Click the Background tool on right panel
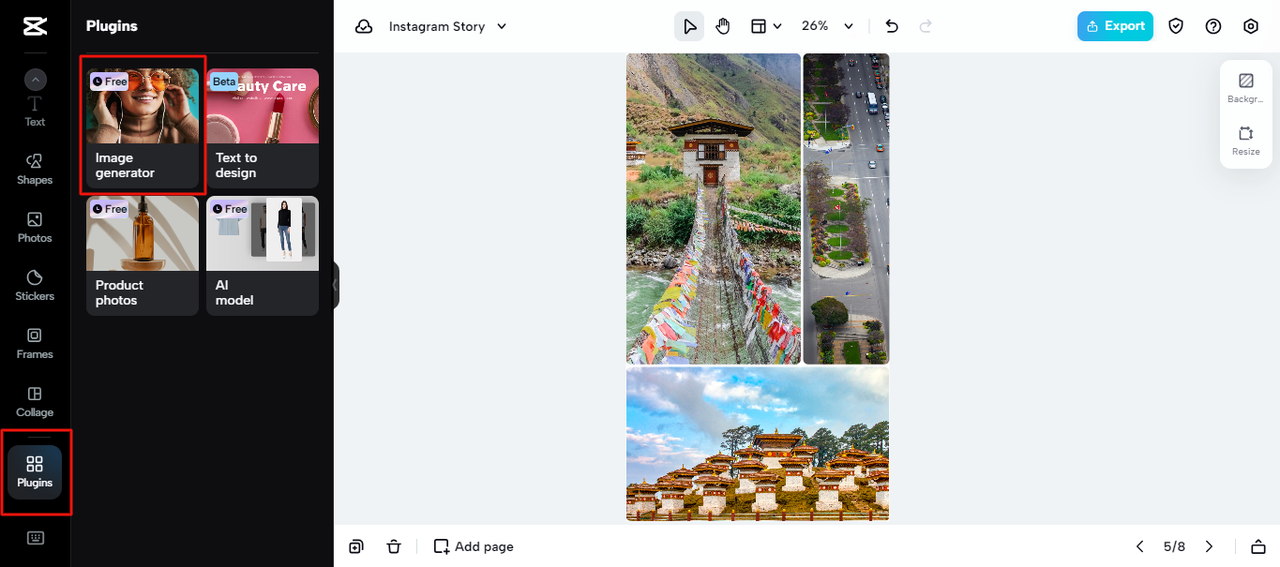Viewport: 1280px width, 567px height. click(x=1246, y=88)
